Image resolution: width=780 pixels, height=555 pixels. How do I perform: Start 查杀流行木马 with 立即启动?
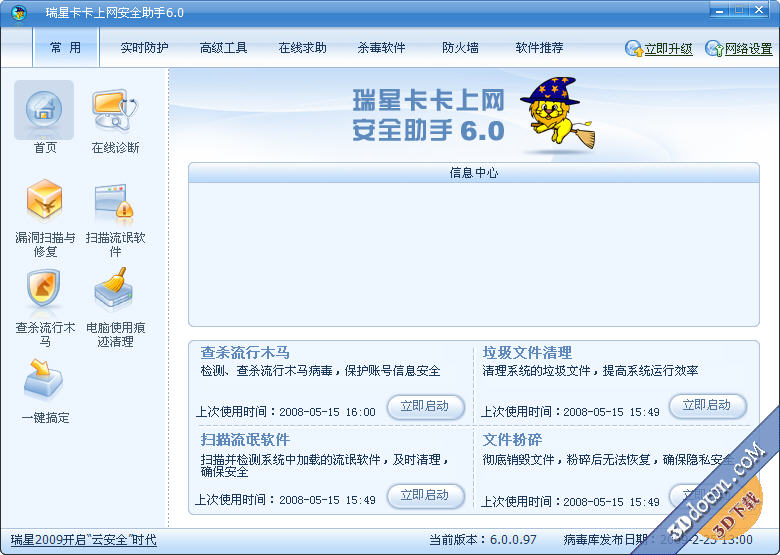[x=425, y=407]
